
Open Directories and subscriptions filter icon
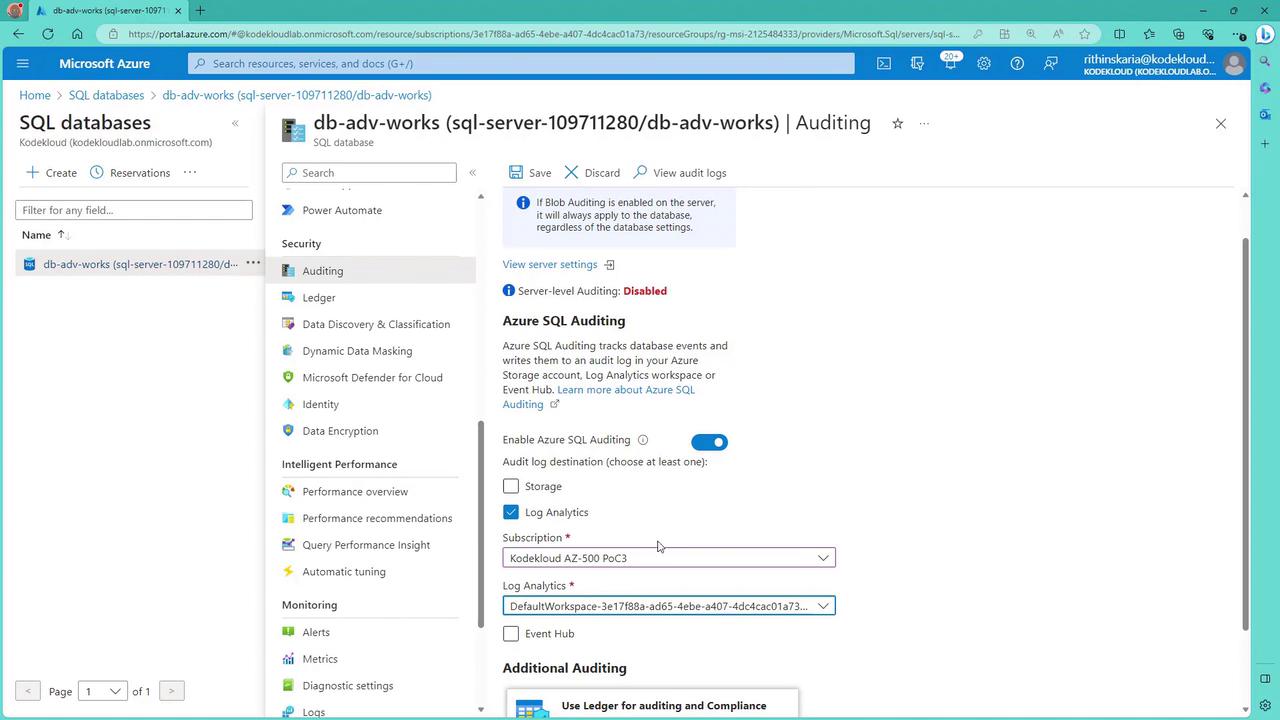[x=917, y=64]
